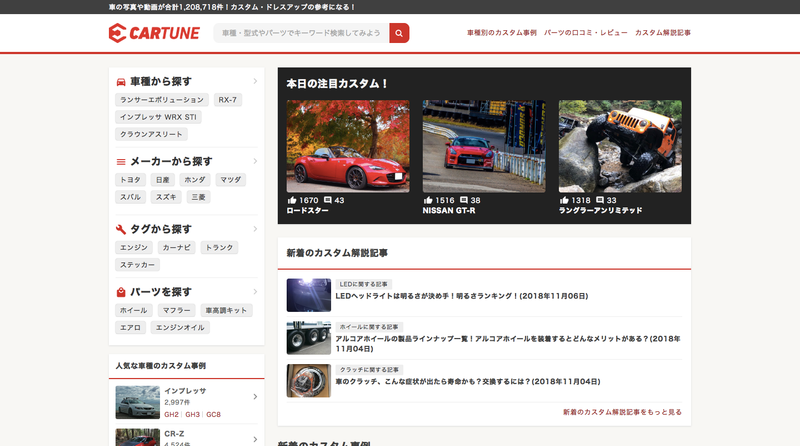This screenshot has width=800, height=446.
Task: Click the comment icon showing 33
Action: pos(600,200)
